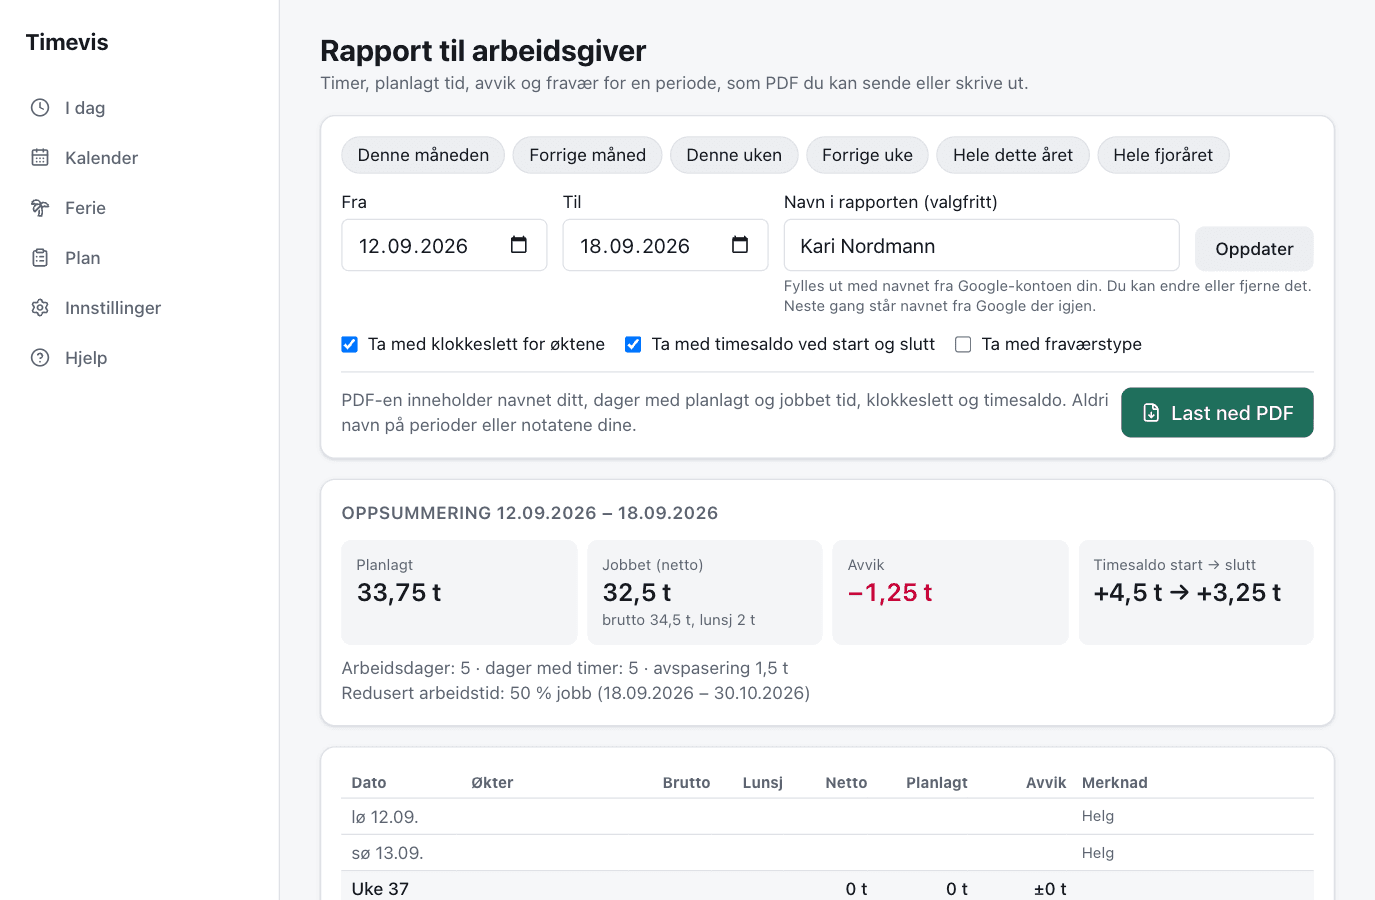Click the gear icon beside Innstillinger

pos(40,307)
